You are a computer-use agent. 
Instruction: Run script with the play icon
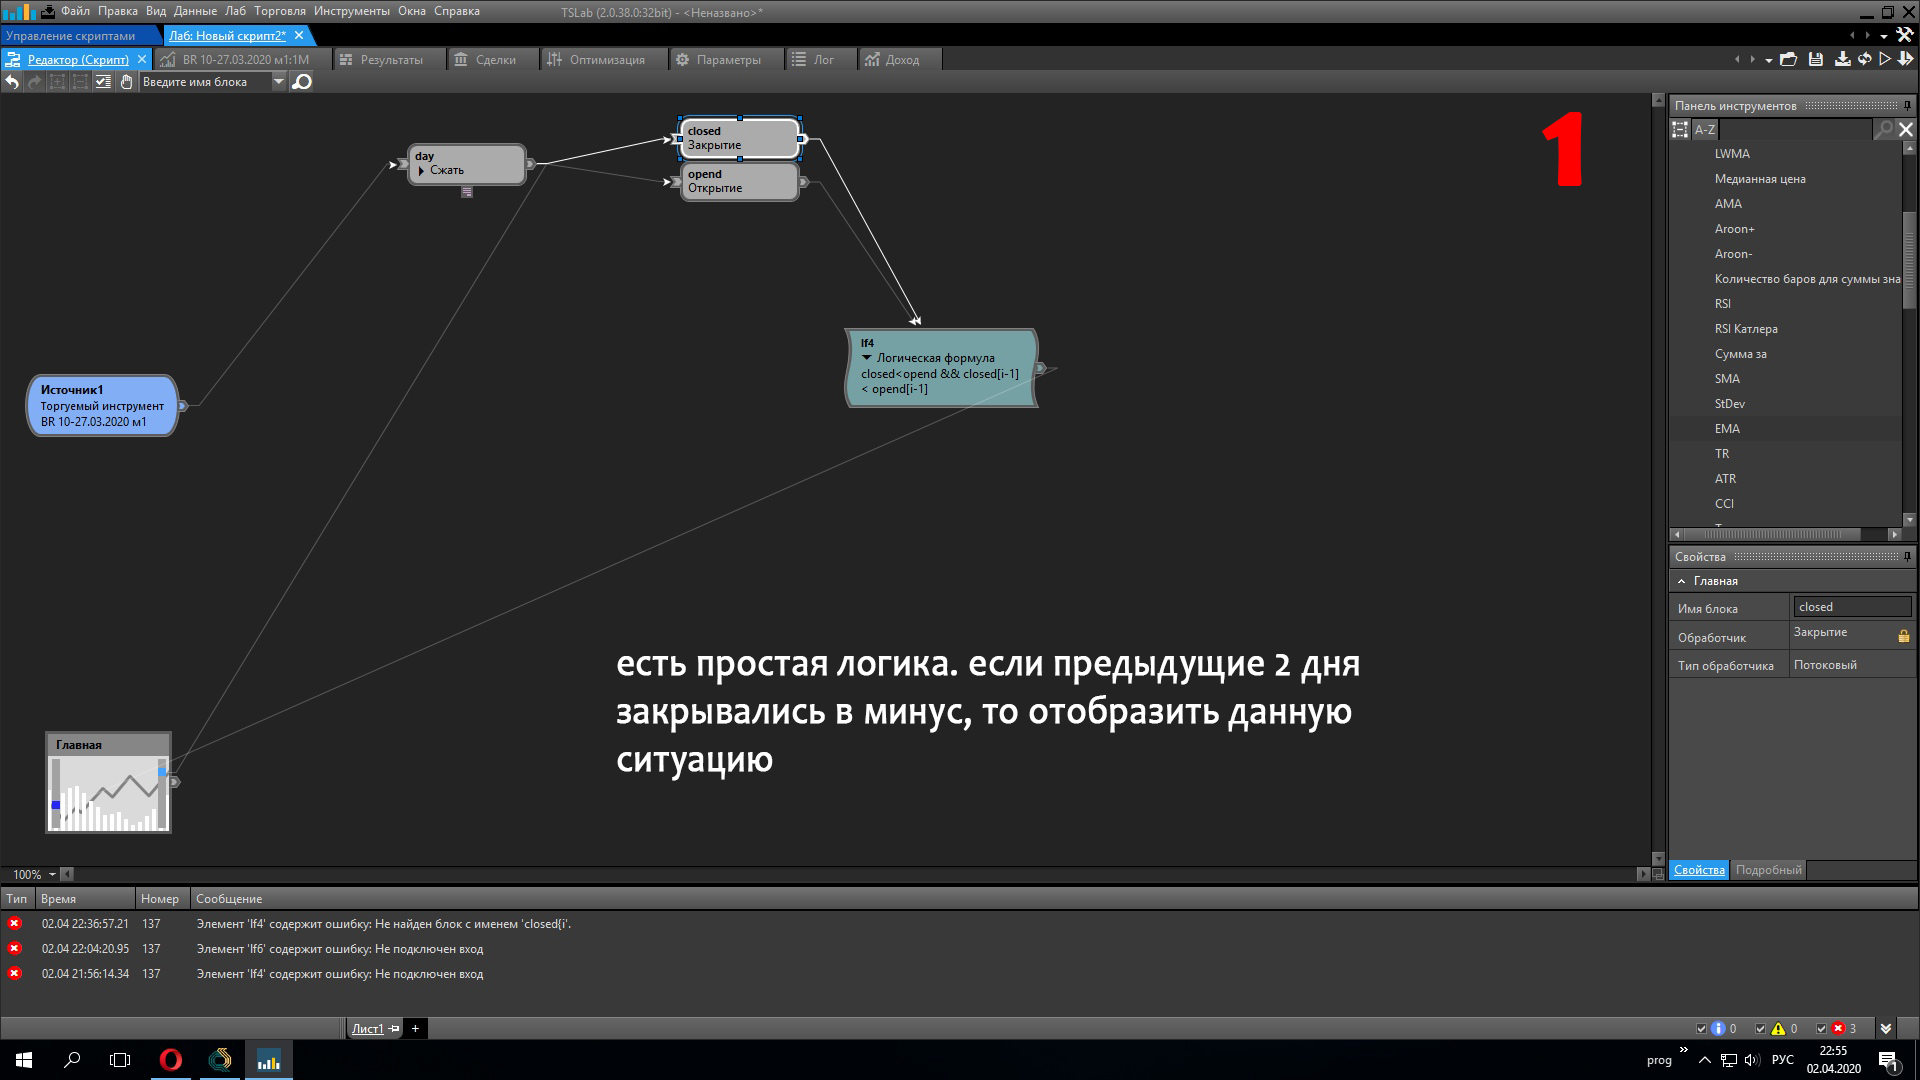1885,60
